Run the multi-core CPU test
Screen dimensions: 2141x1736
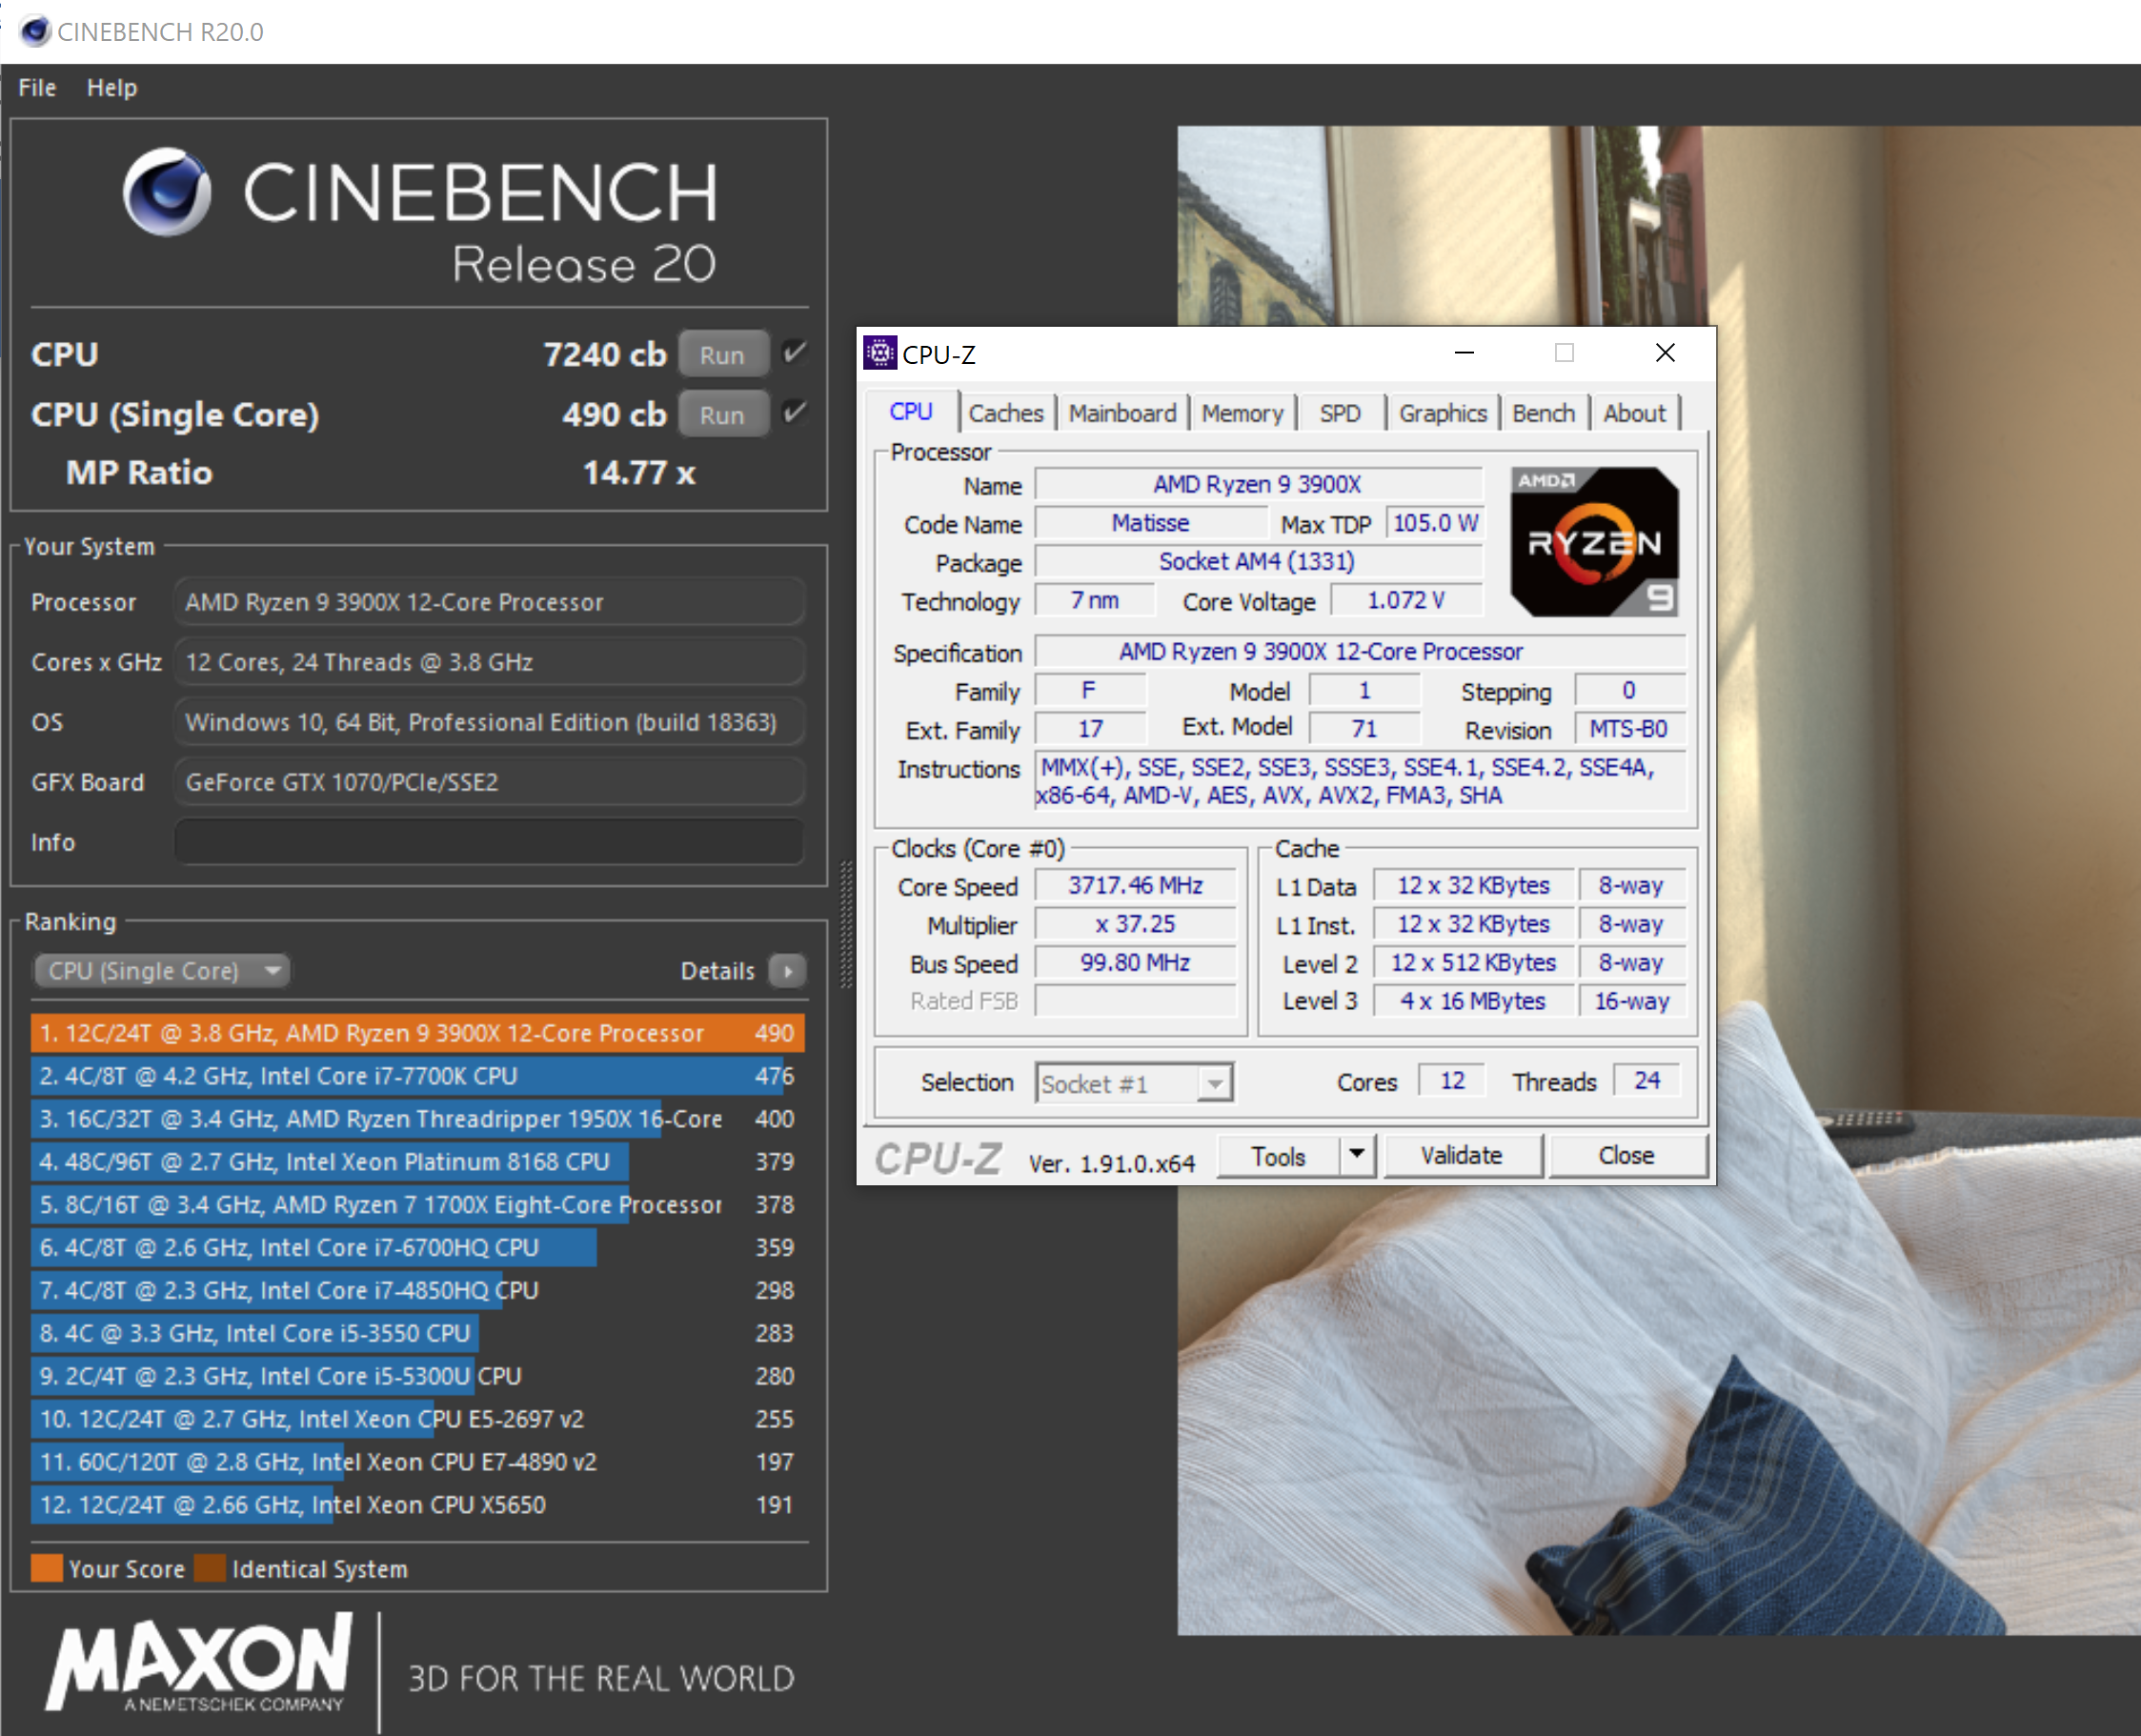(x=722, y=355)
